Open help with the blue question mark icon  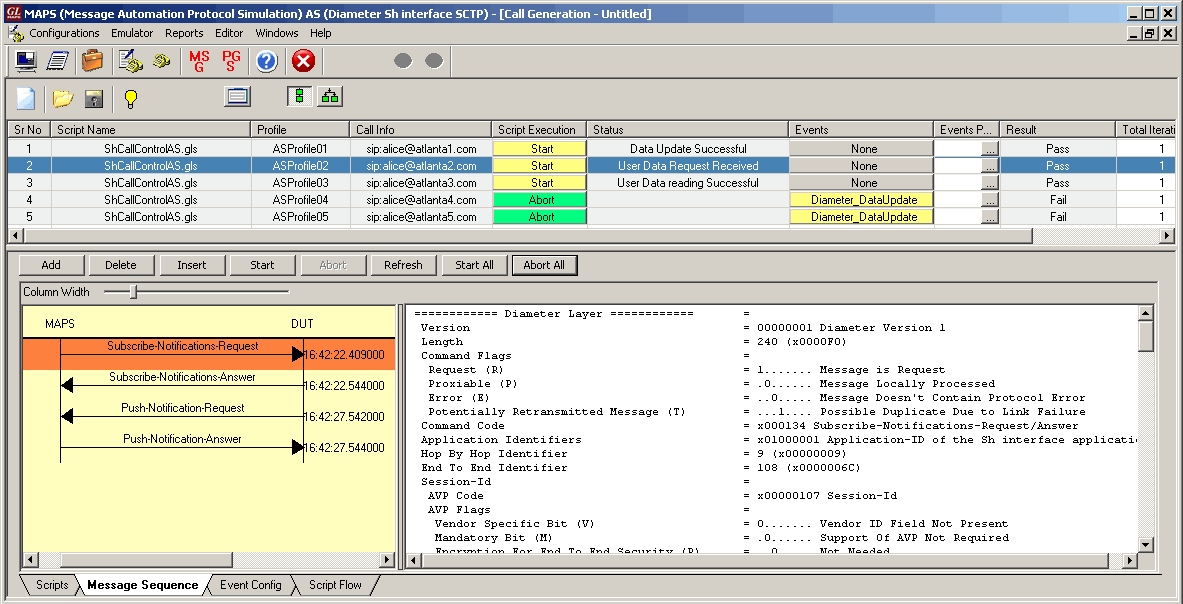(266, 61)
